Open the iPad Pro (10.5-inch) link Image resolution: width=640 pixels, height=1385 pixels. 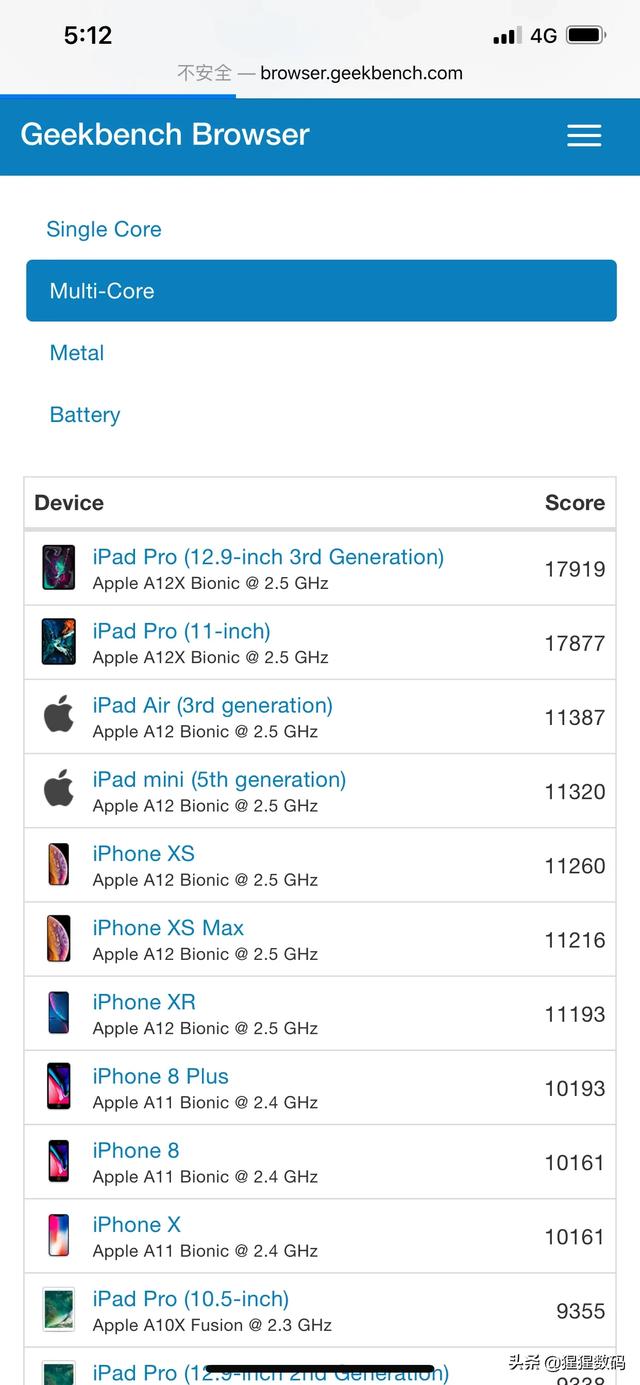click(x=191, y=1298)
